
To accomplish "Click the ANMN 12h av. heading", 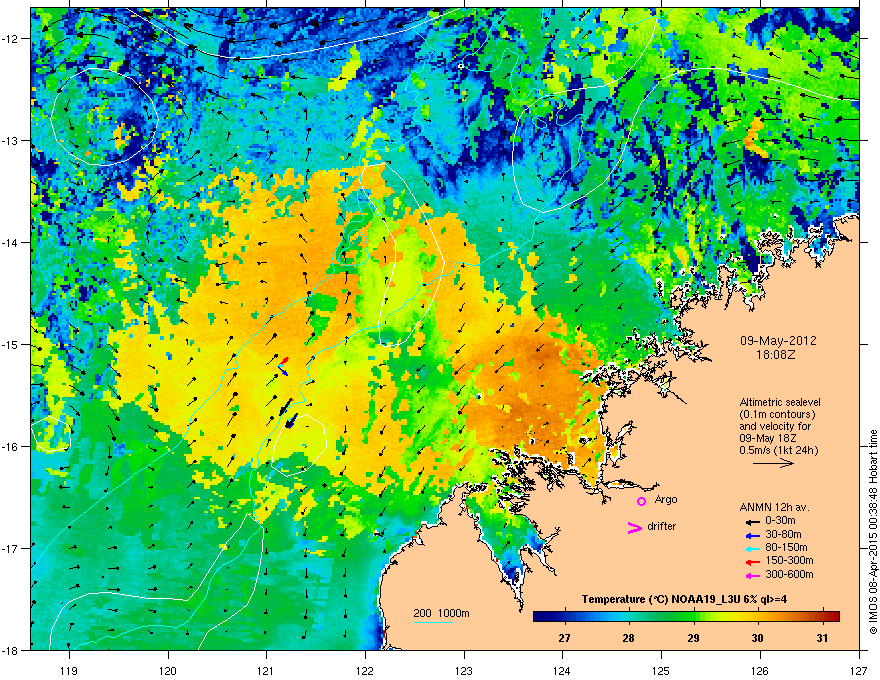I will [774, 507].
